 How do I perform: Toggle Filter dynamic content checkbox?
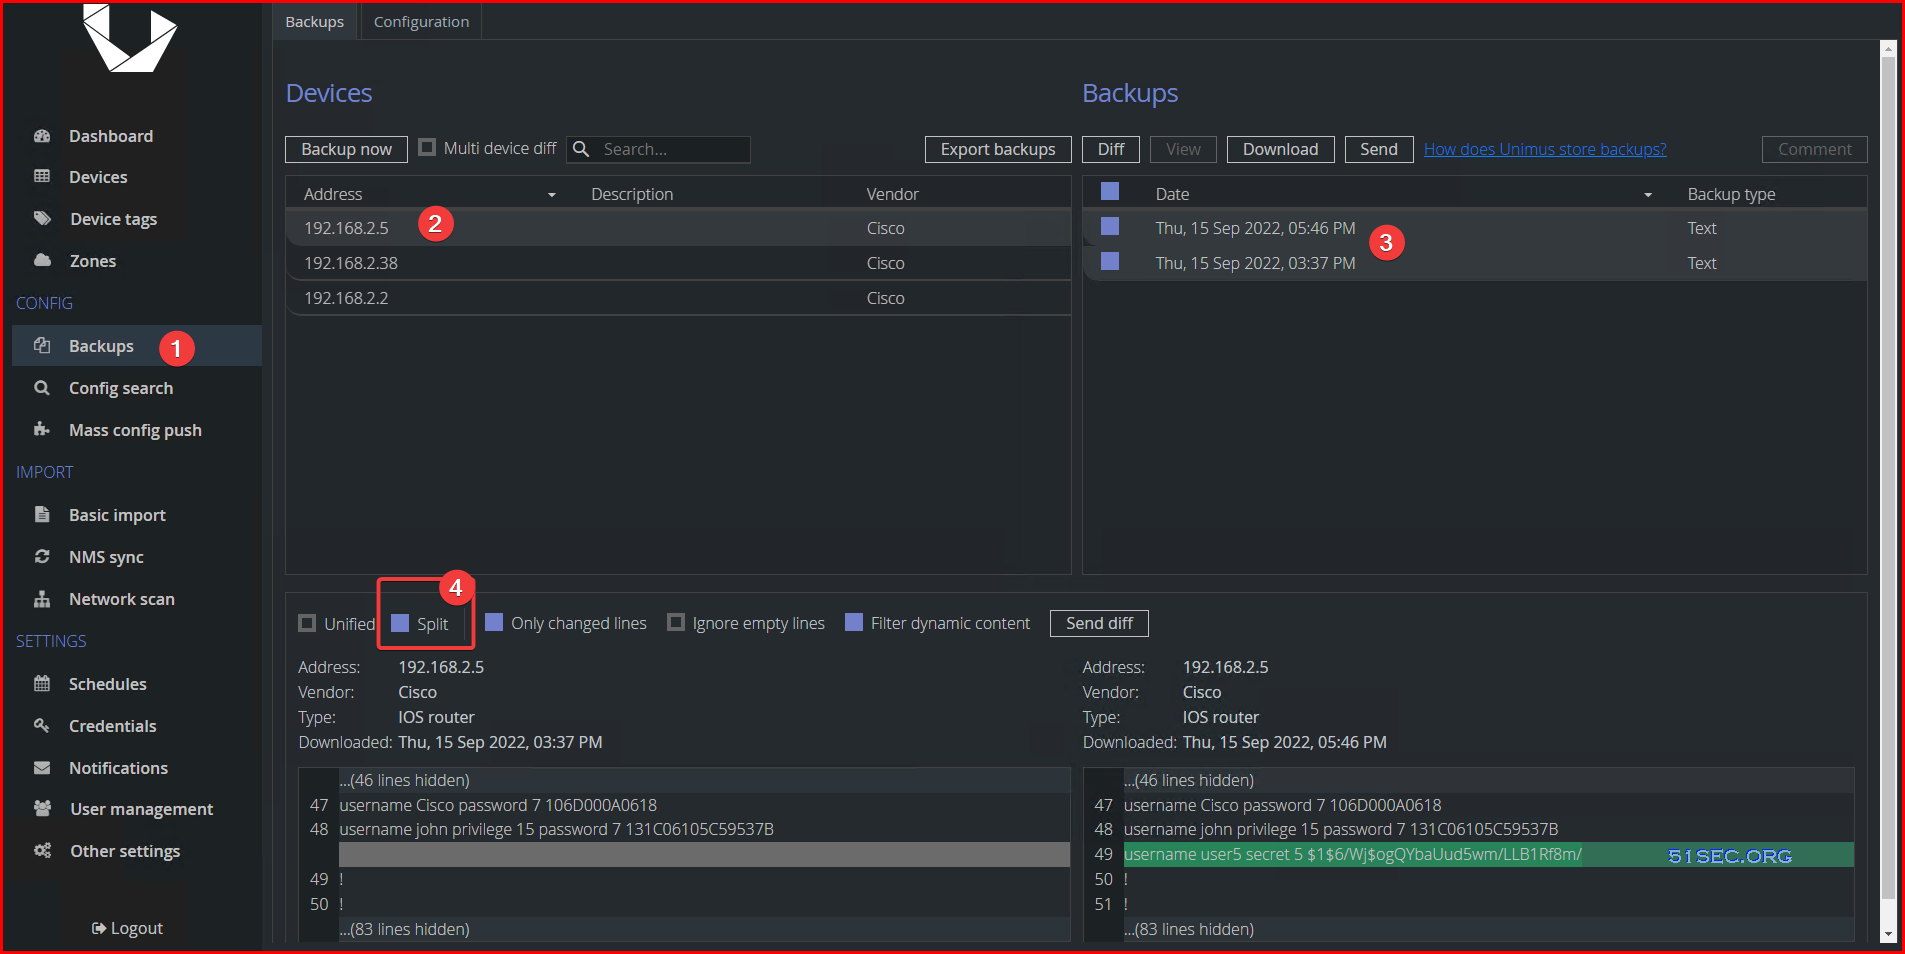click(854, 623)
